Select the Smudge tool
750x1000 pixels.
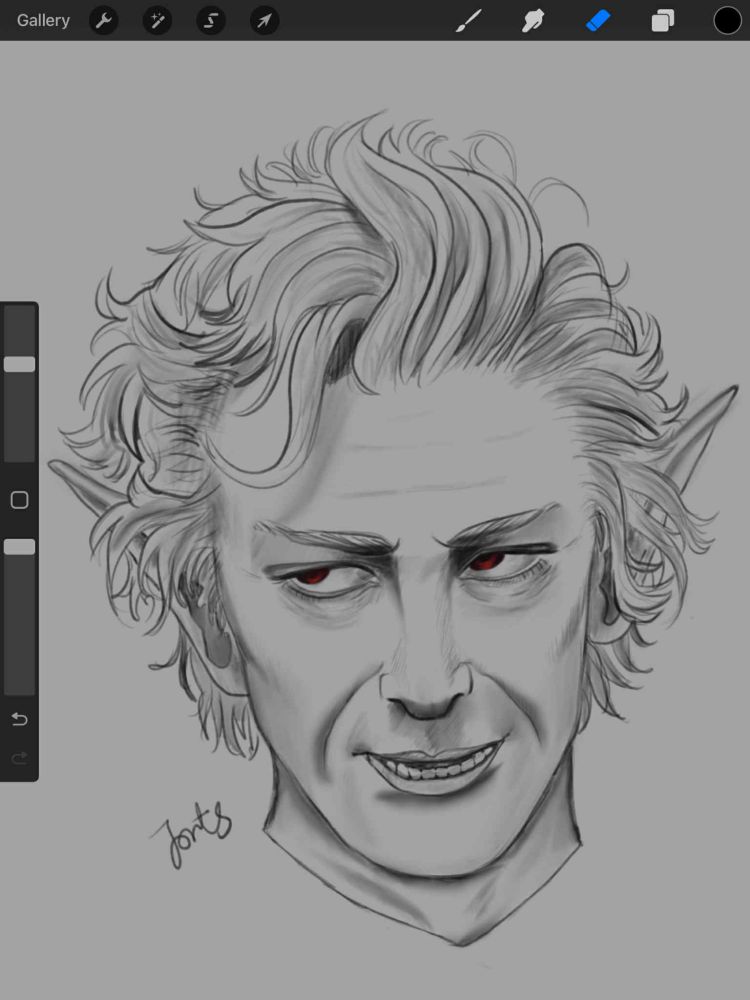tap(533, 21)
